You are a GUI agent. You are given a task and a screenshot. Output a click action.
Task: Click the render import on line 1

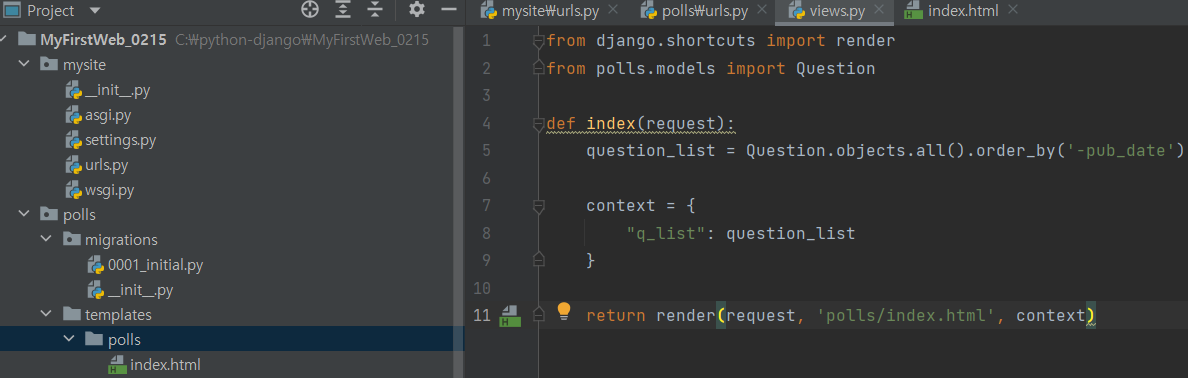tap(866, 41)
